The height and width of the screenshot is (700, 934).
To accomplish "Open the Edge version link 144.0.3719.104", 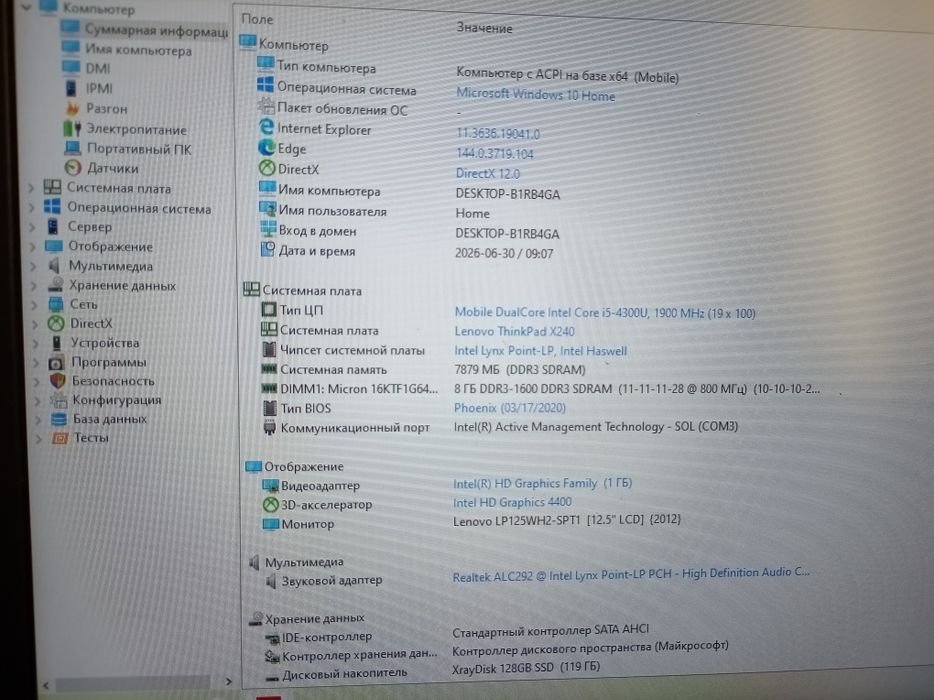I will tap(494, 154).
